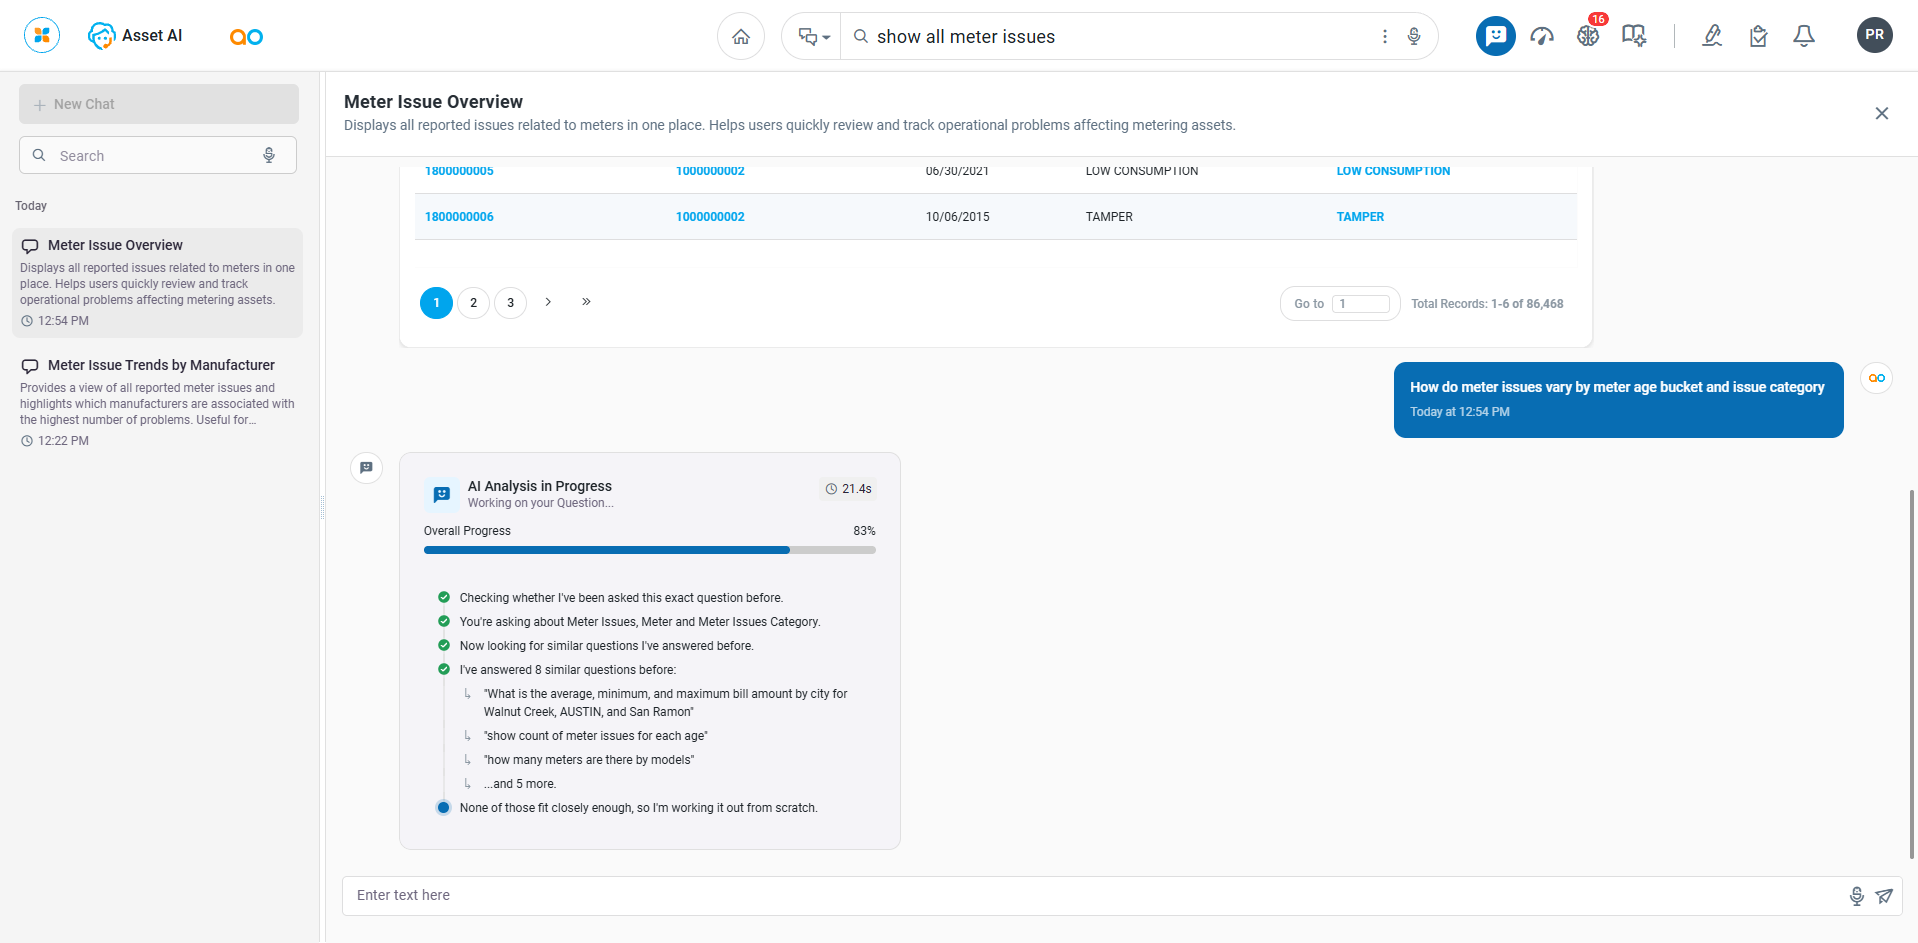The height and width of the screenshot is (943, 1918).
Task: Open the clipboard checklist icon
Action: 1758,36
